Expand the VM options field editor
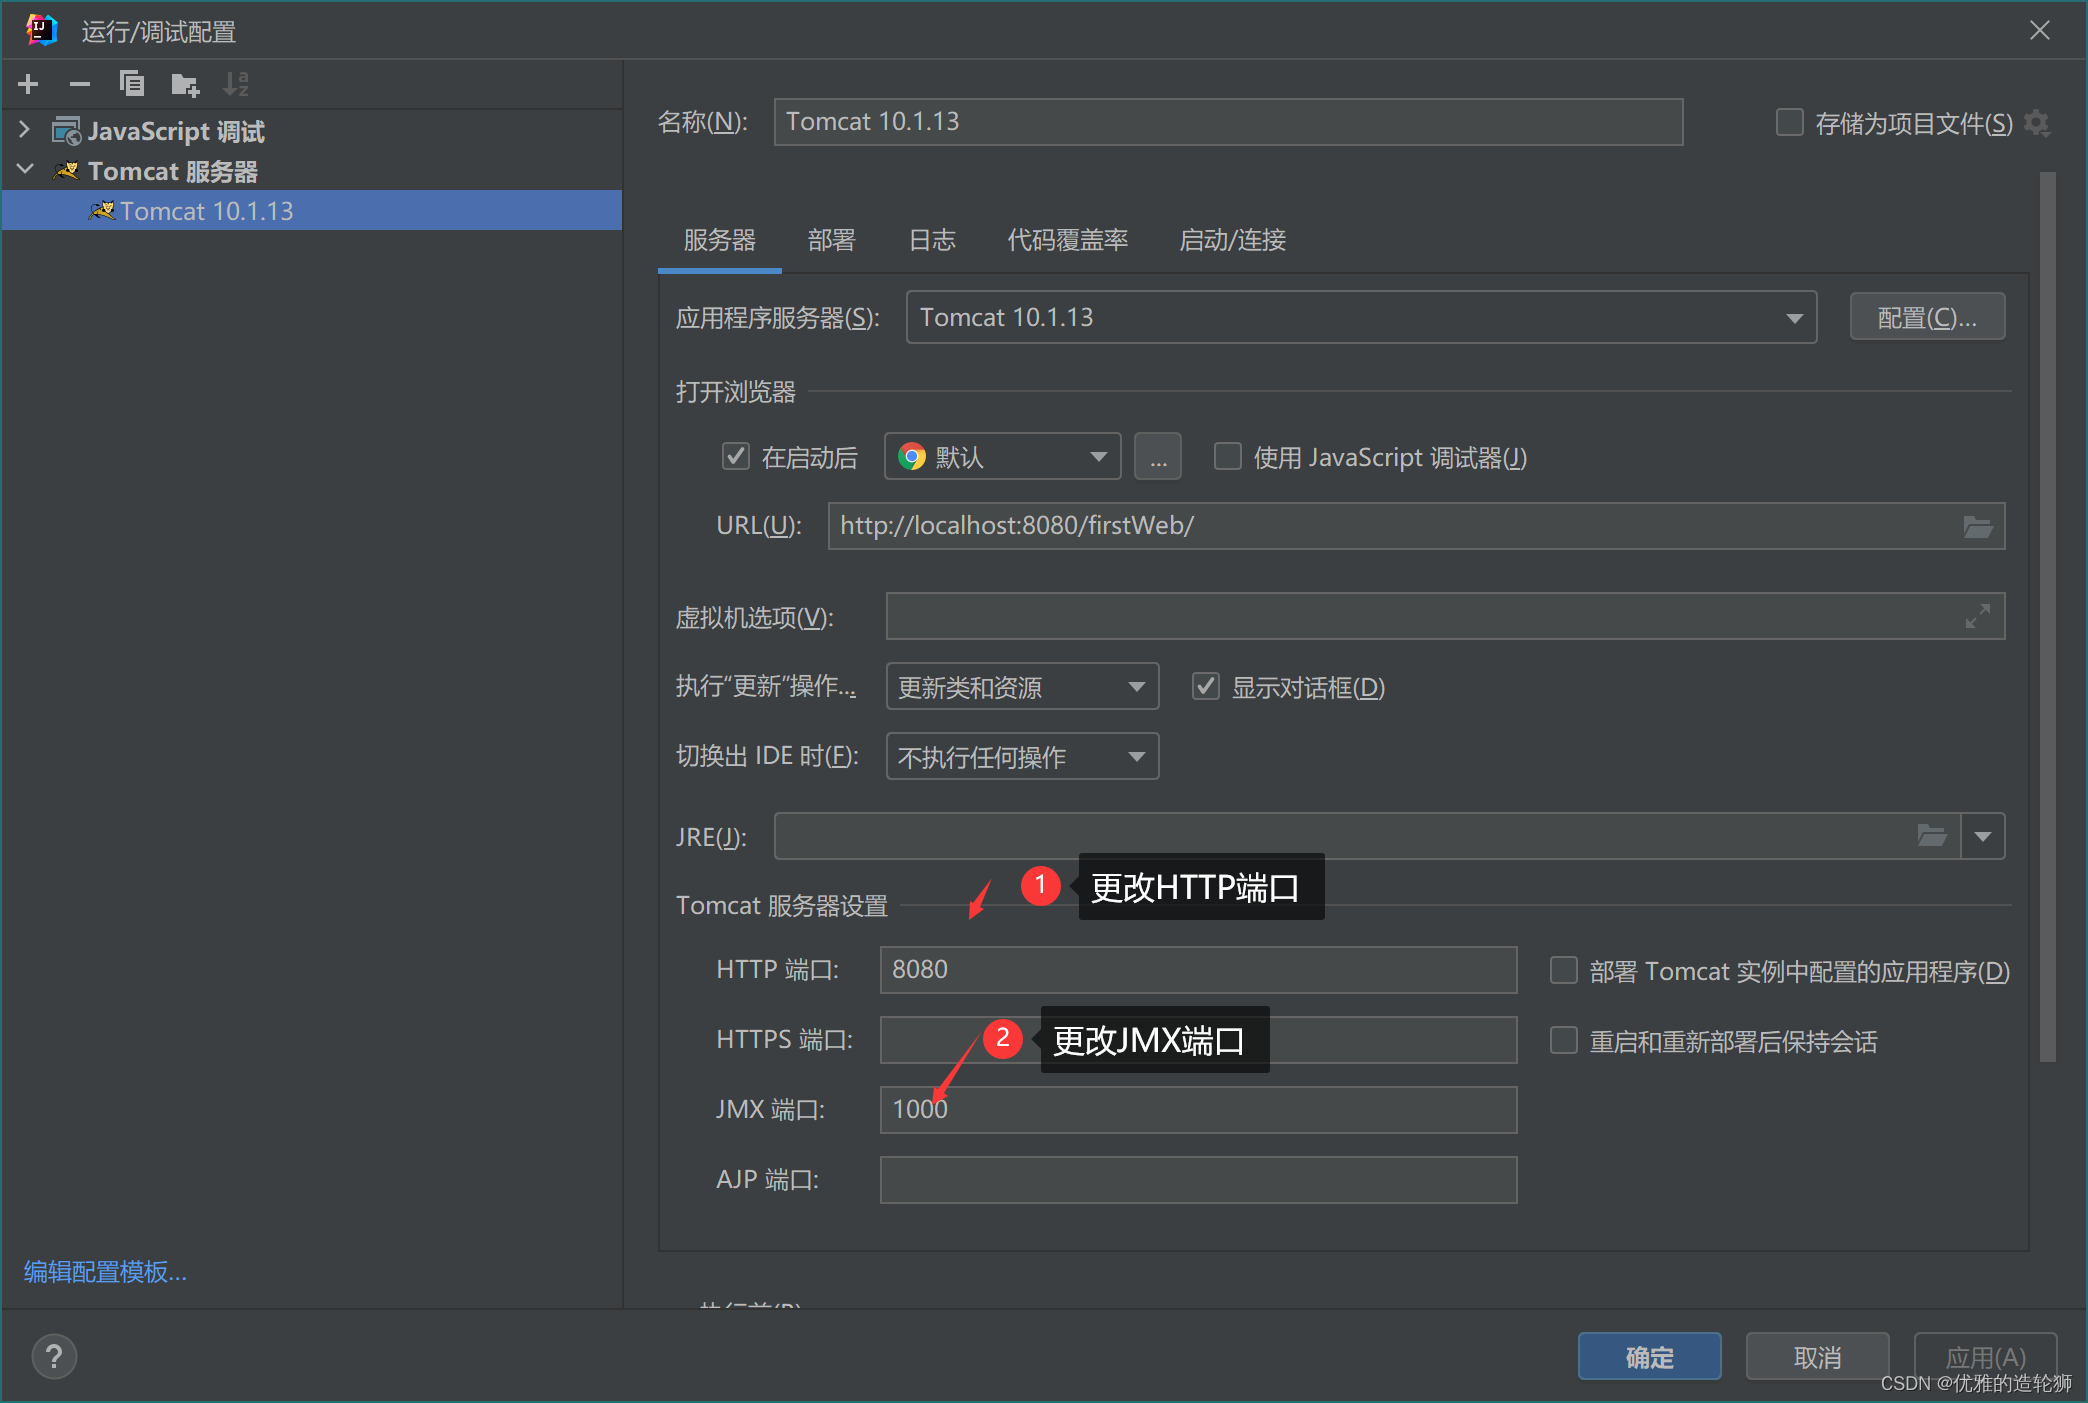The width and height of the screenshot is (2088, 1403). (1977, 616)
